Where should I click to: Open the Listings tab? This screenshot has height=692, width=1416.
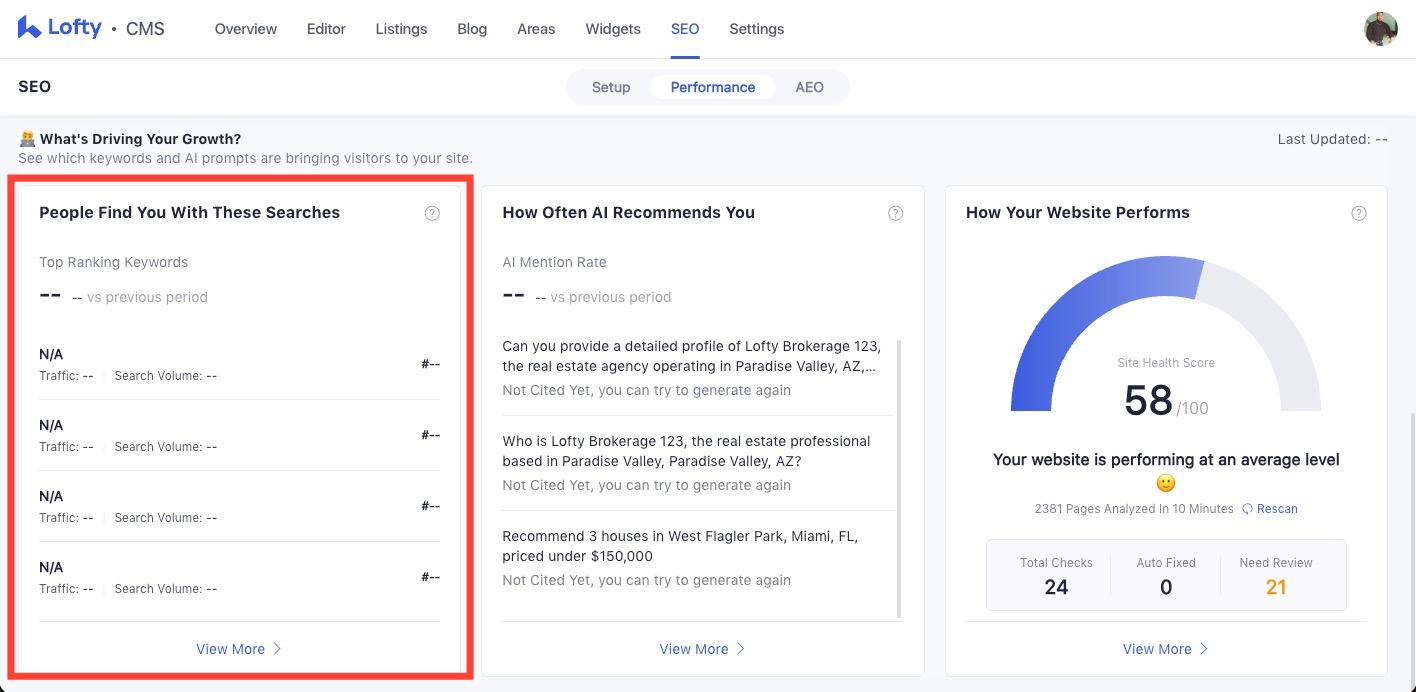[401, 29]
